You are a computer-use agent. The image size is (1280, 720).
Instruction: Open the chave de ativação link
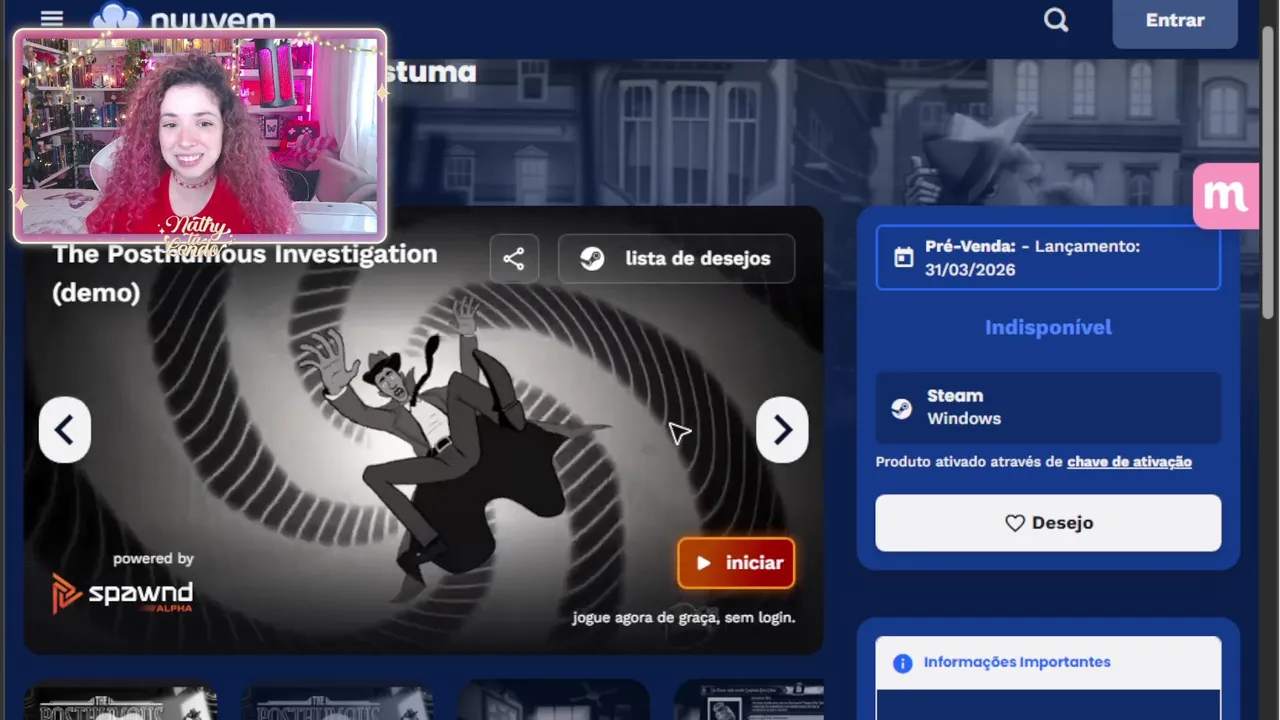click(x=1129, y=462)
